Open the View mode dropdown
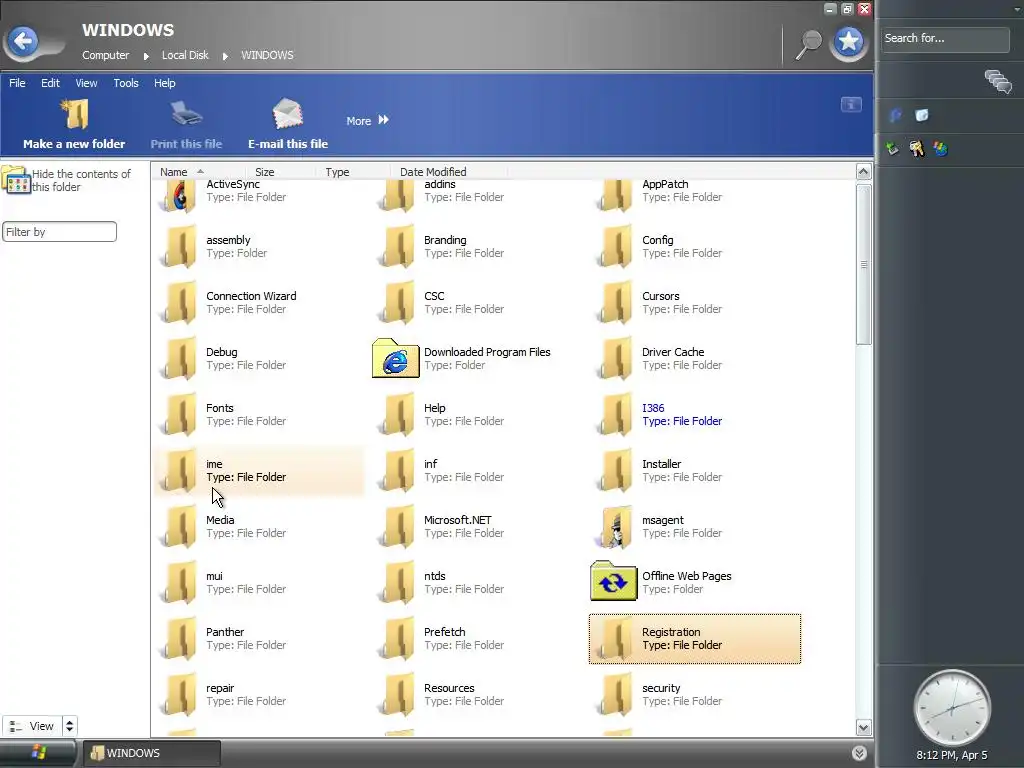The height and width of the screenshot is (768, 1024). click(x=33, y=726)
